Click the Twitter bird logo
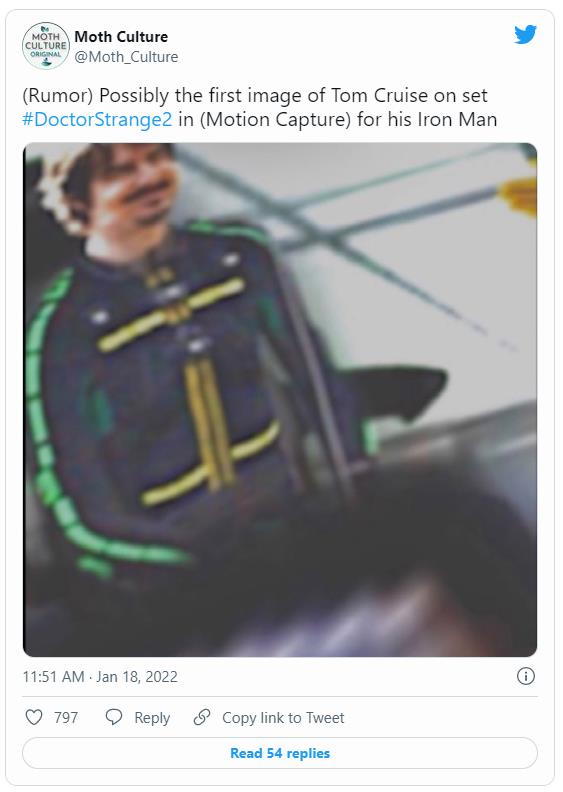This screenshot has width=563, height=792. (525, 35)
